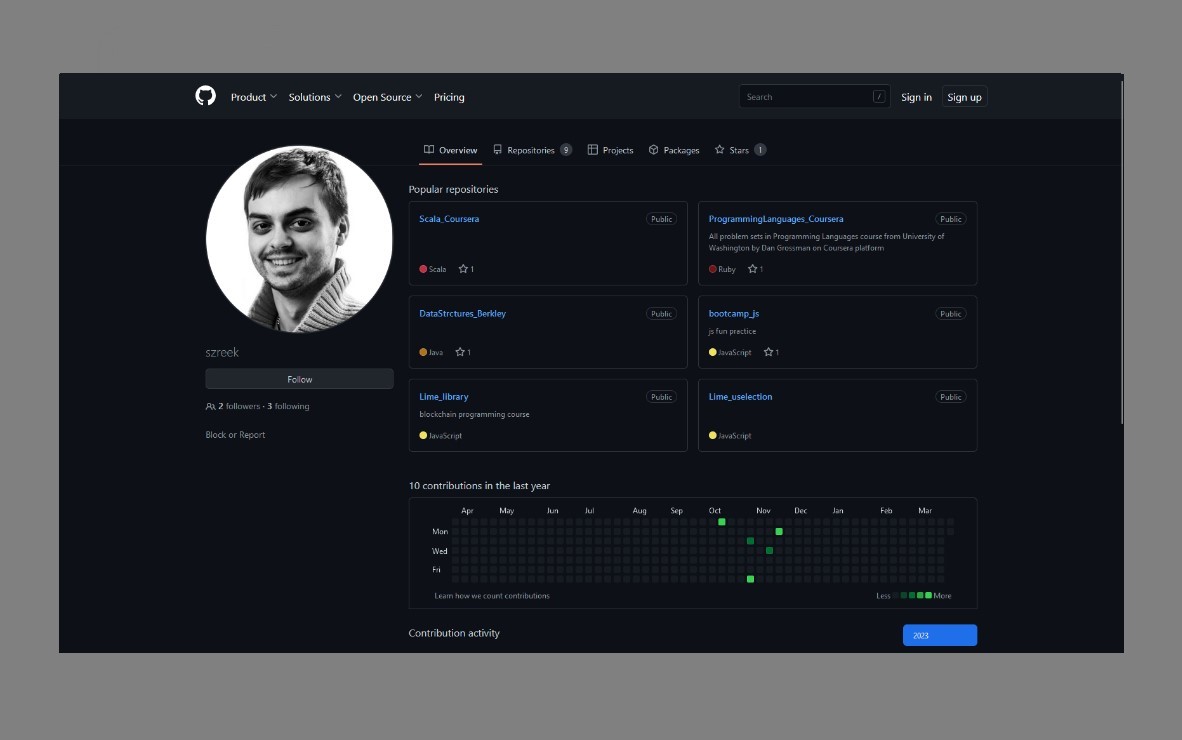Expand the Solutions dropdown menu

(315, 97)
